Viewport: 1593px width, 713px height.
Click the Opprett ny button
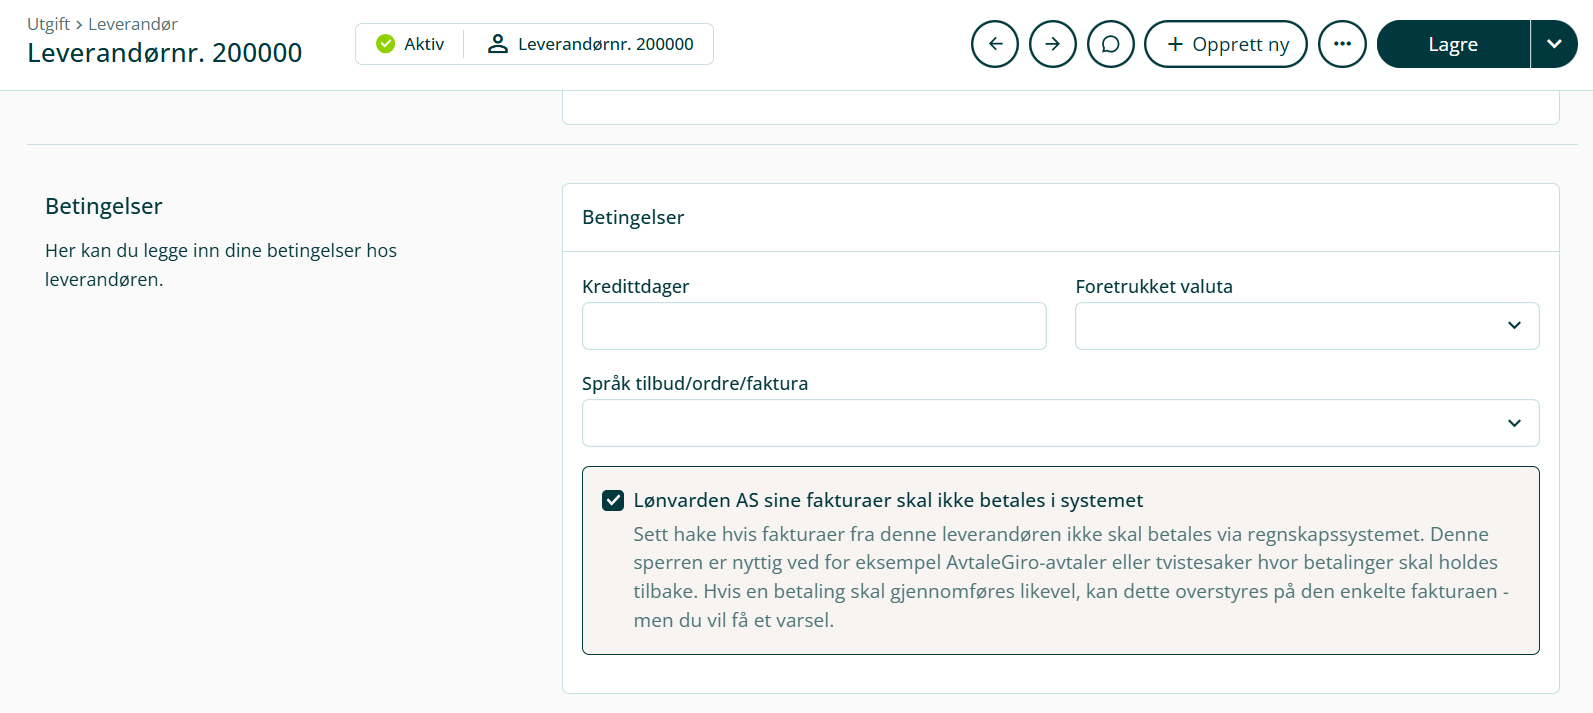[x=1226, y=44]
